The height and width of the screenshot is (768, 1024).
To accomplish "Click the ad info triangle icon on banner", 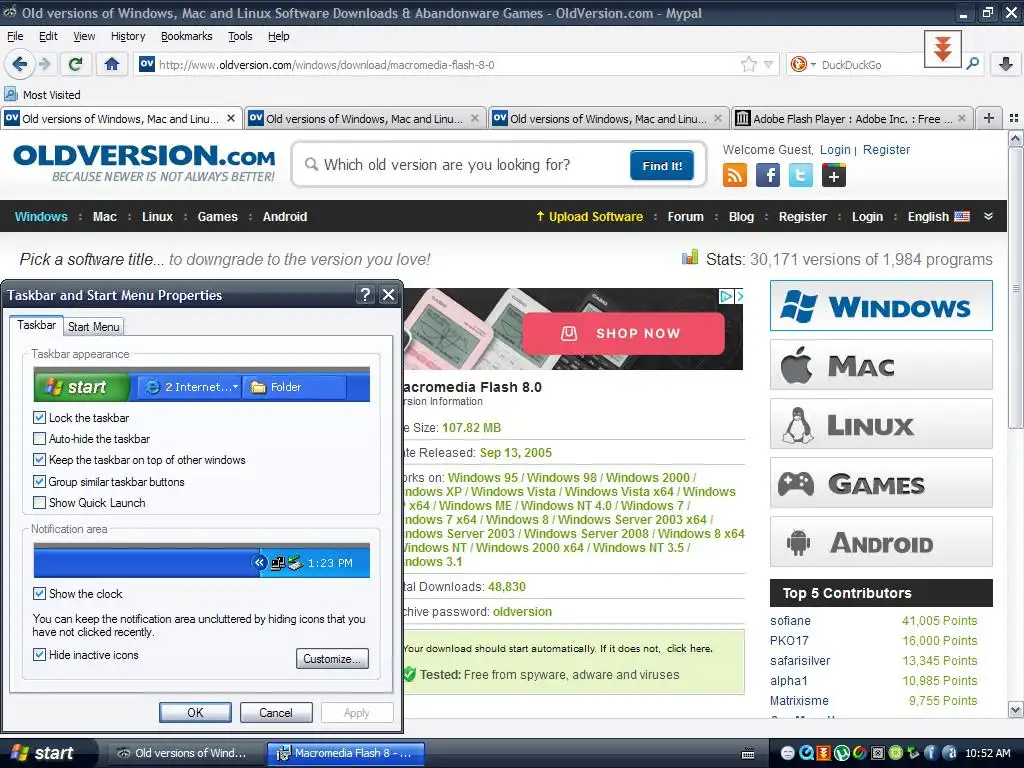I will (726, 296).
